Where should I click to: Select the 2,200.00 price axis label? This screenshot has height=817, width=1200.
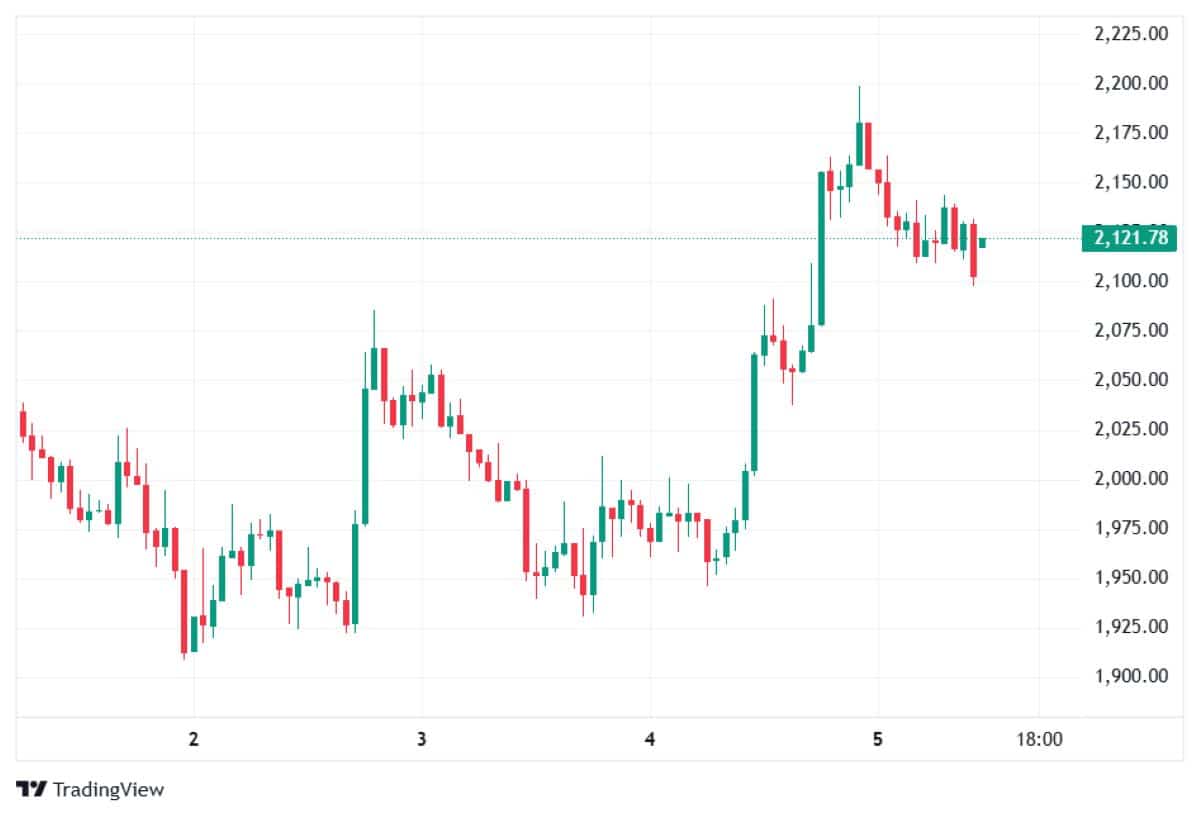coord(1131,83)
